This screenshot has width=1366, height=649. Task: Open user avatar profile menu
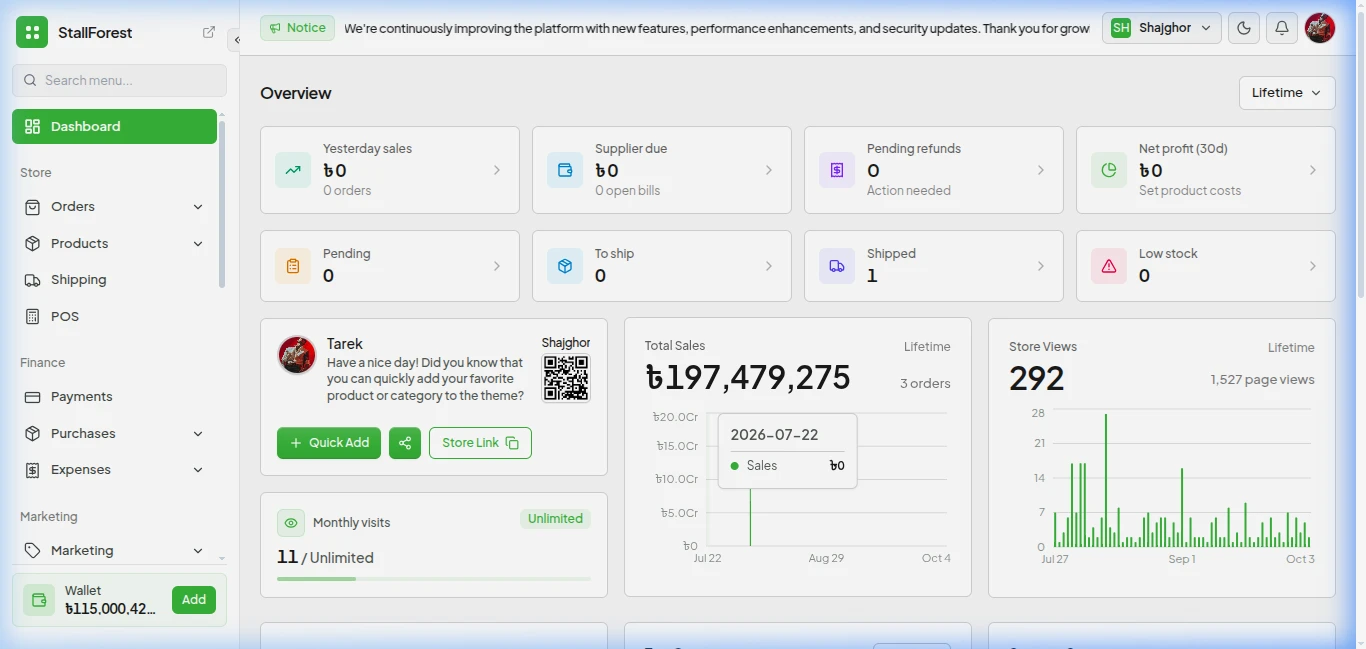1320,28
